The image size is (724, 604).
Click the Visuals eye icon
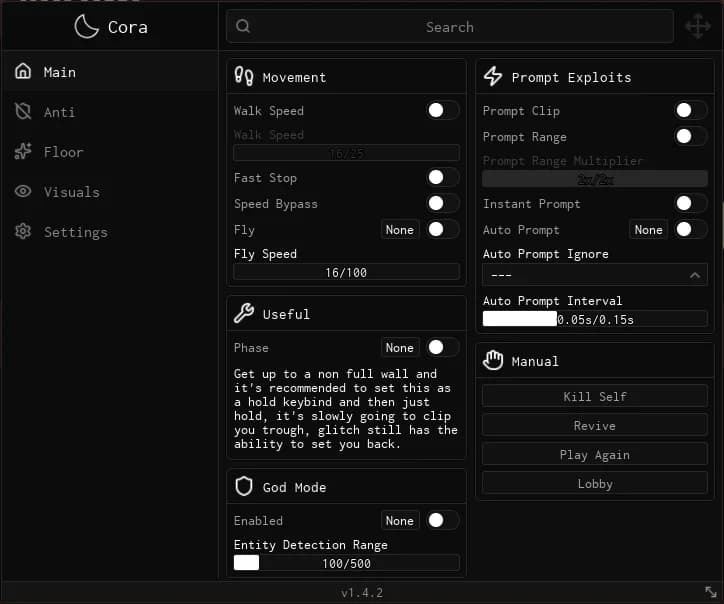pyautogui.click(x=23, y=191)
